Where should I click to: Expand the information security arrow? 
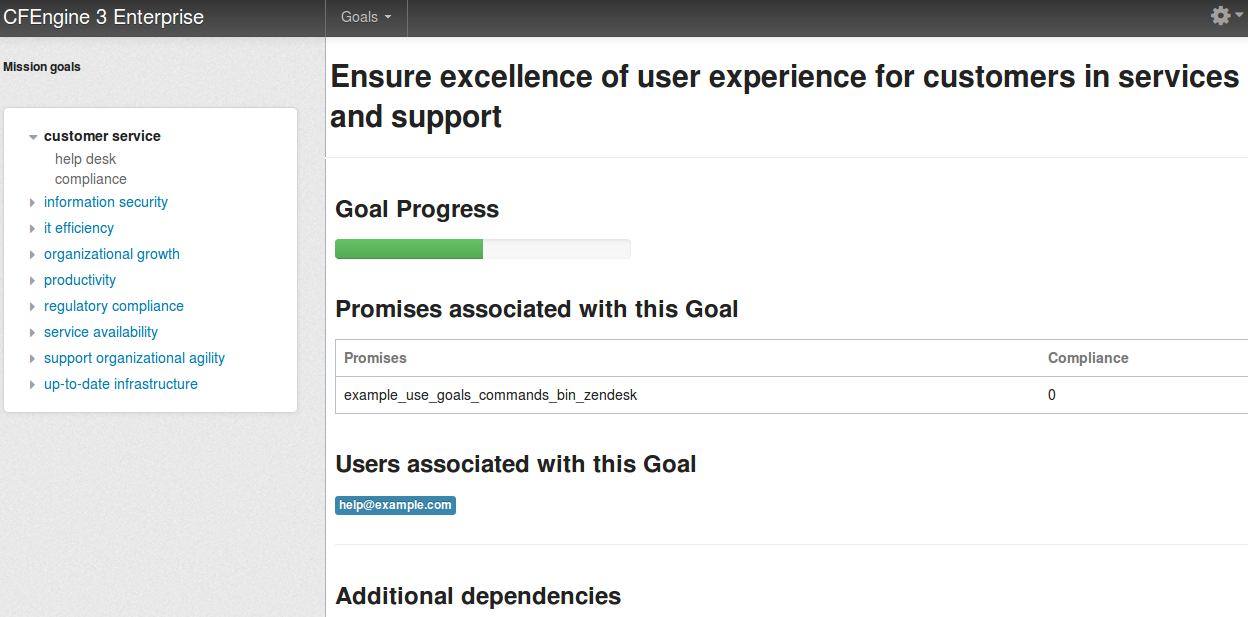tap(33, 203)
